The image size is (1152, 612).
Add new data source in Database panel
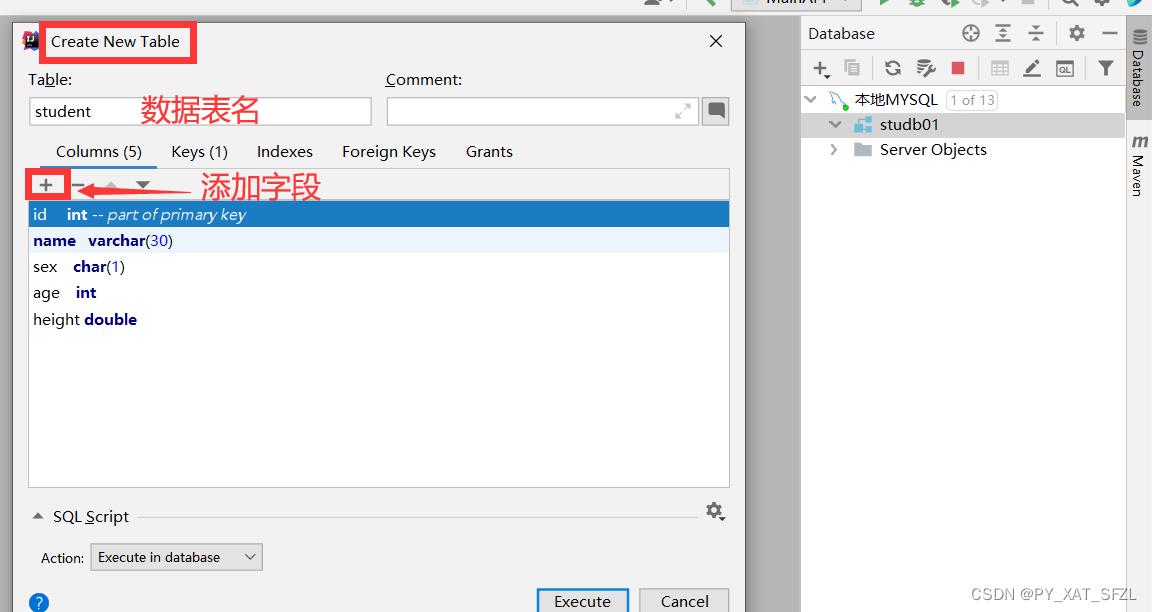click(821, 69)
